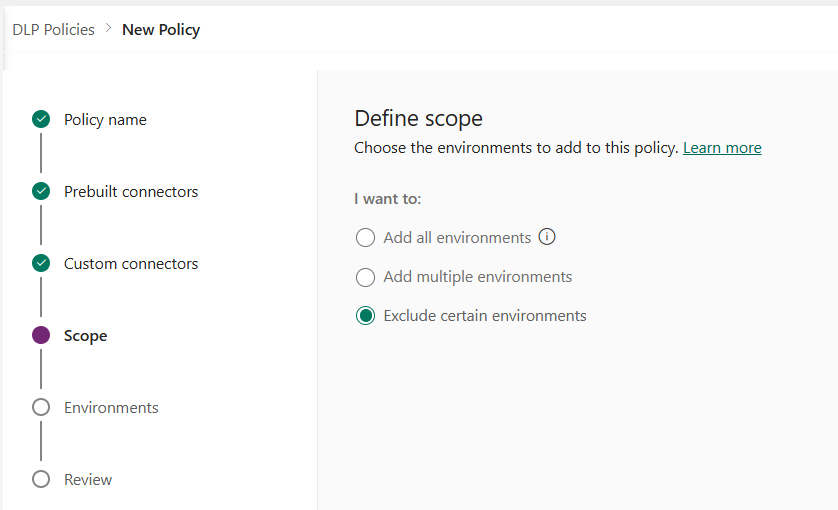
Task: Click the purple Scope step circle
Action: (41, 336)
